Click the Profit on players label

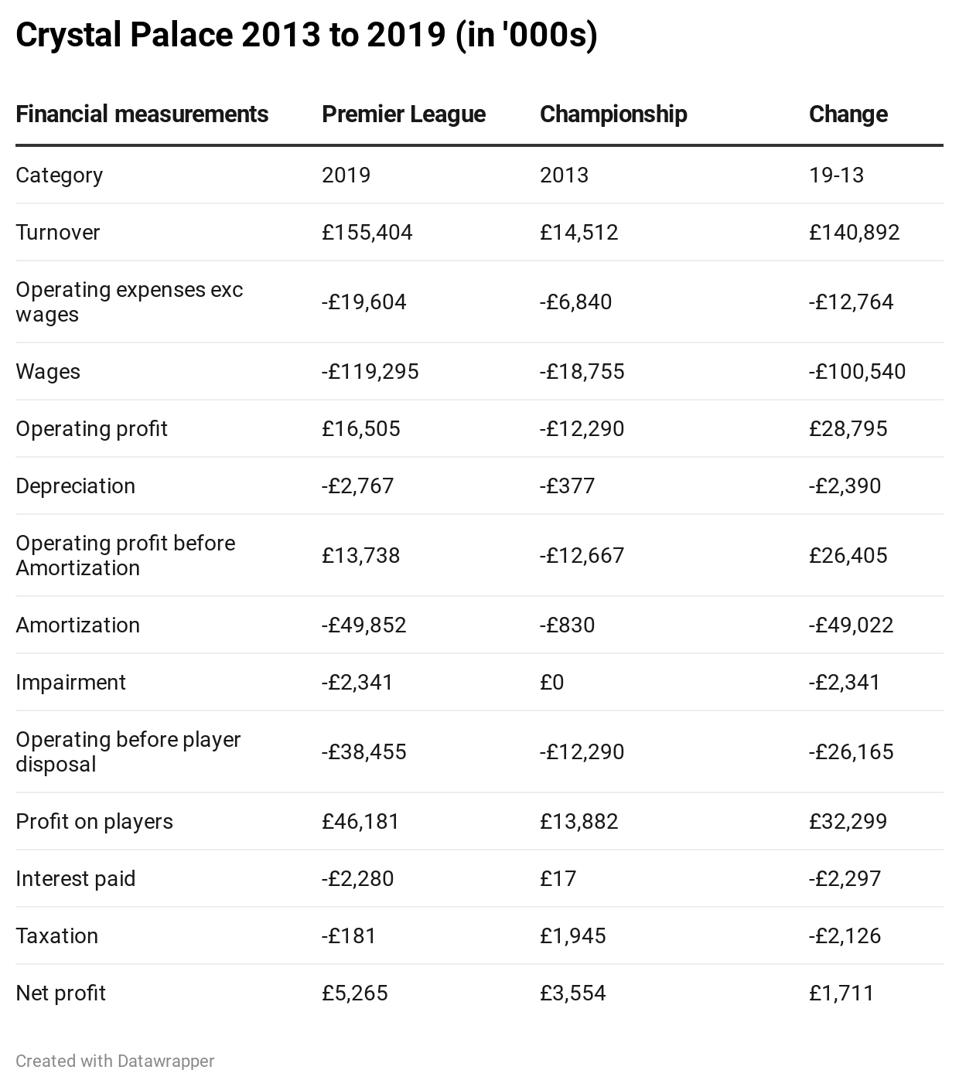point(94,821)
